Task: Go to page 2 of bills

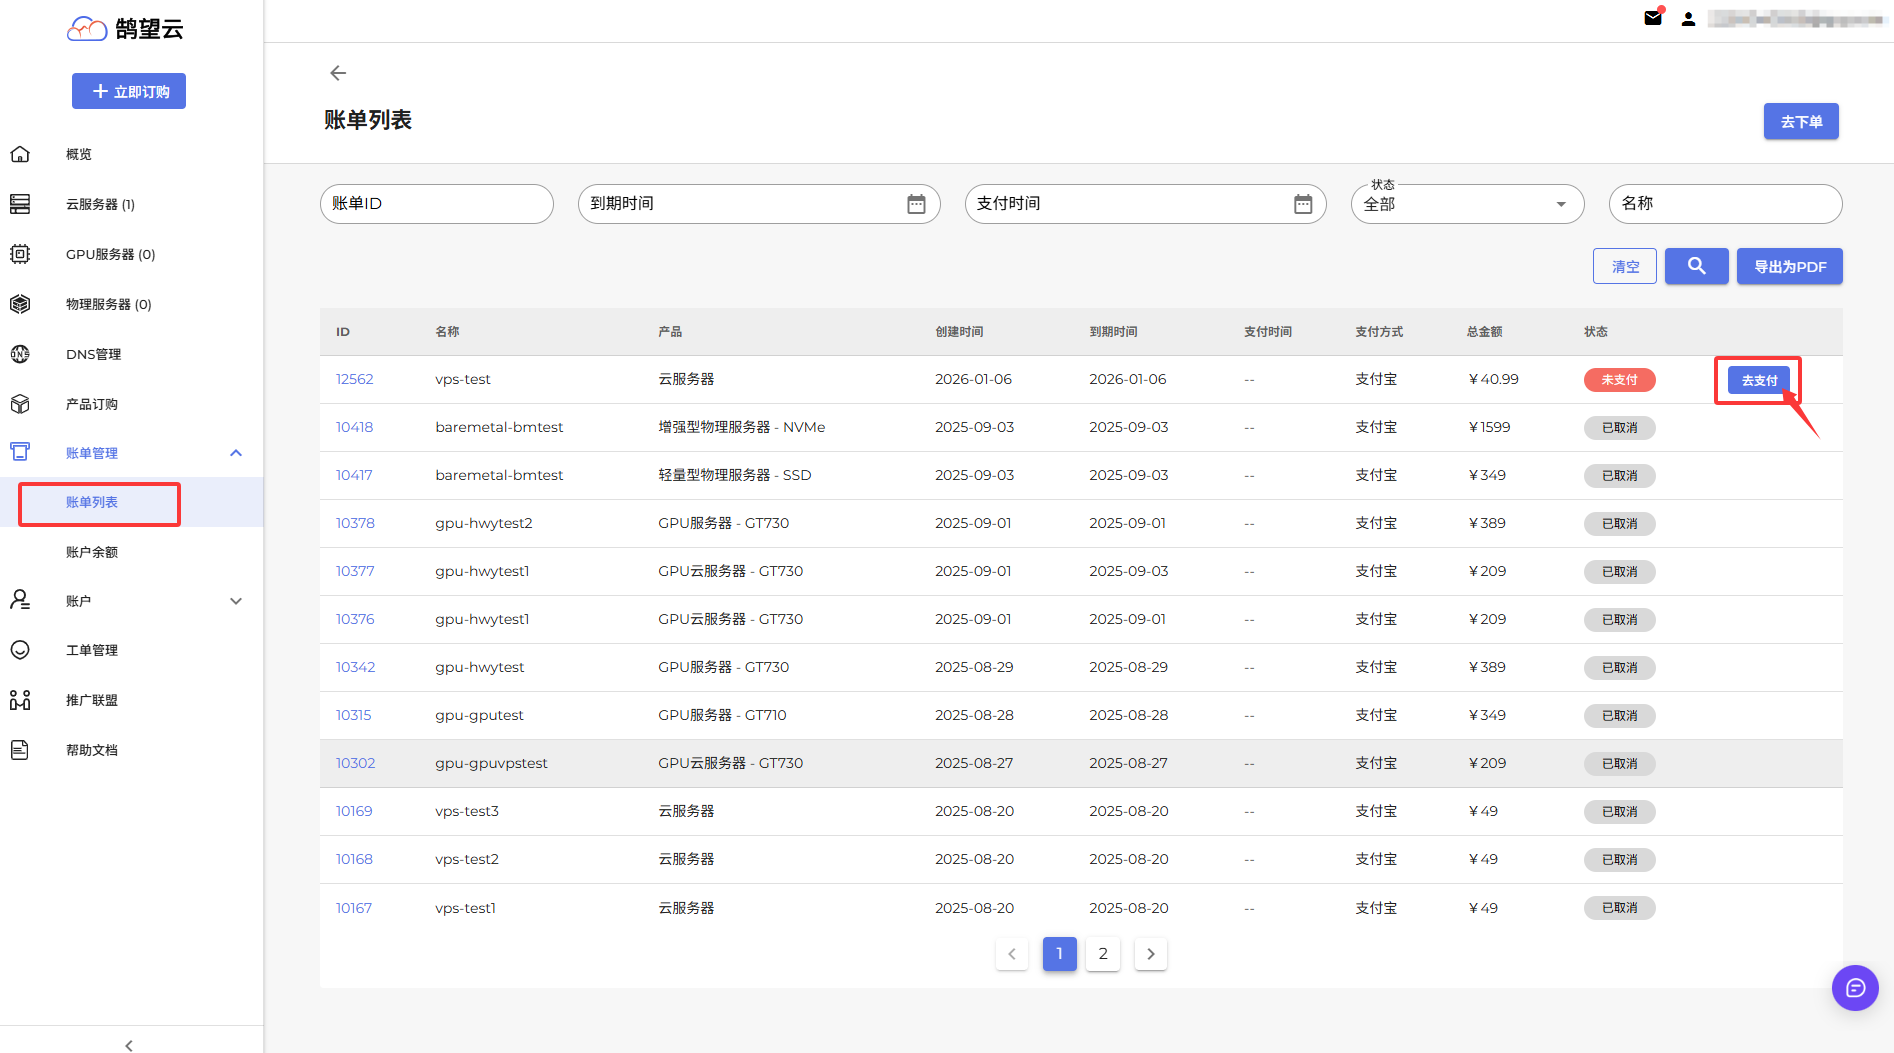Action: 1103,954
